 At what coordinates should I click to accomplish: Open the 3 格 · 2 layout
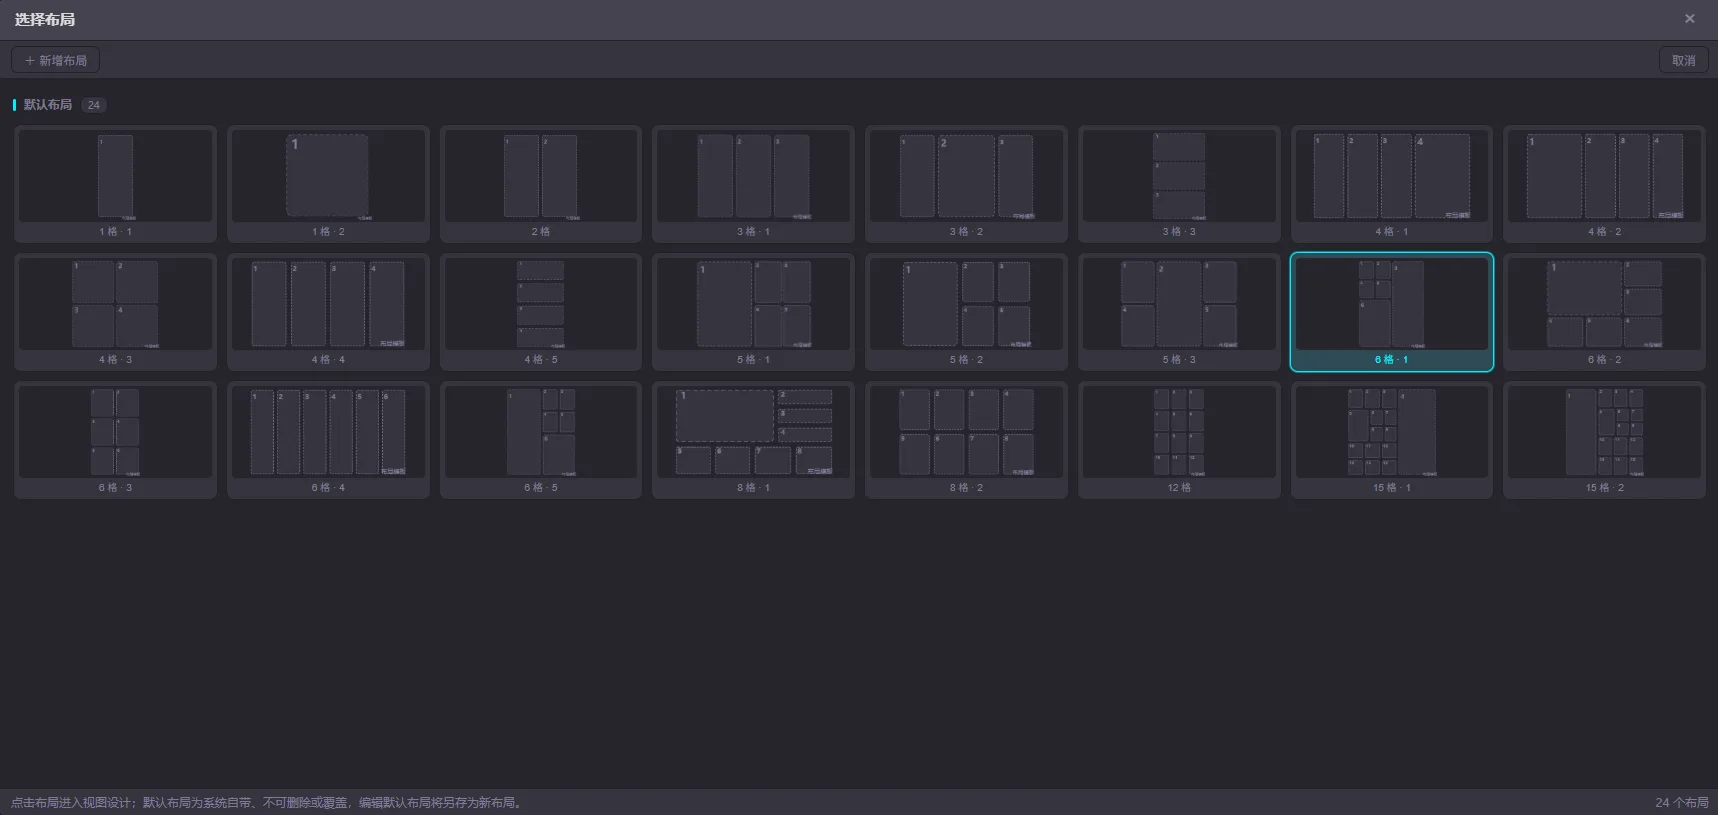point(966,184)
